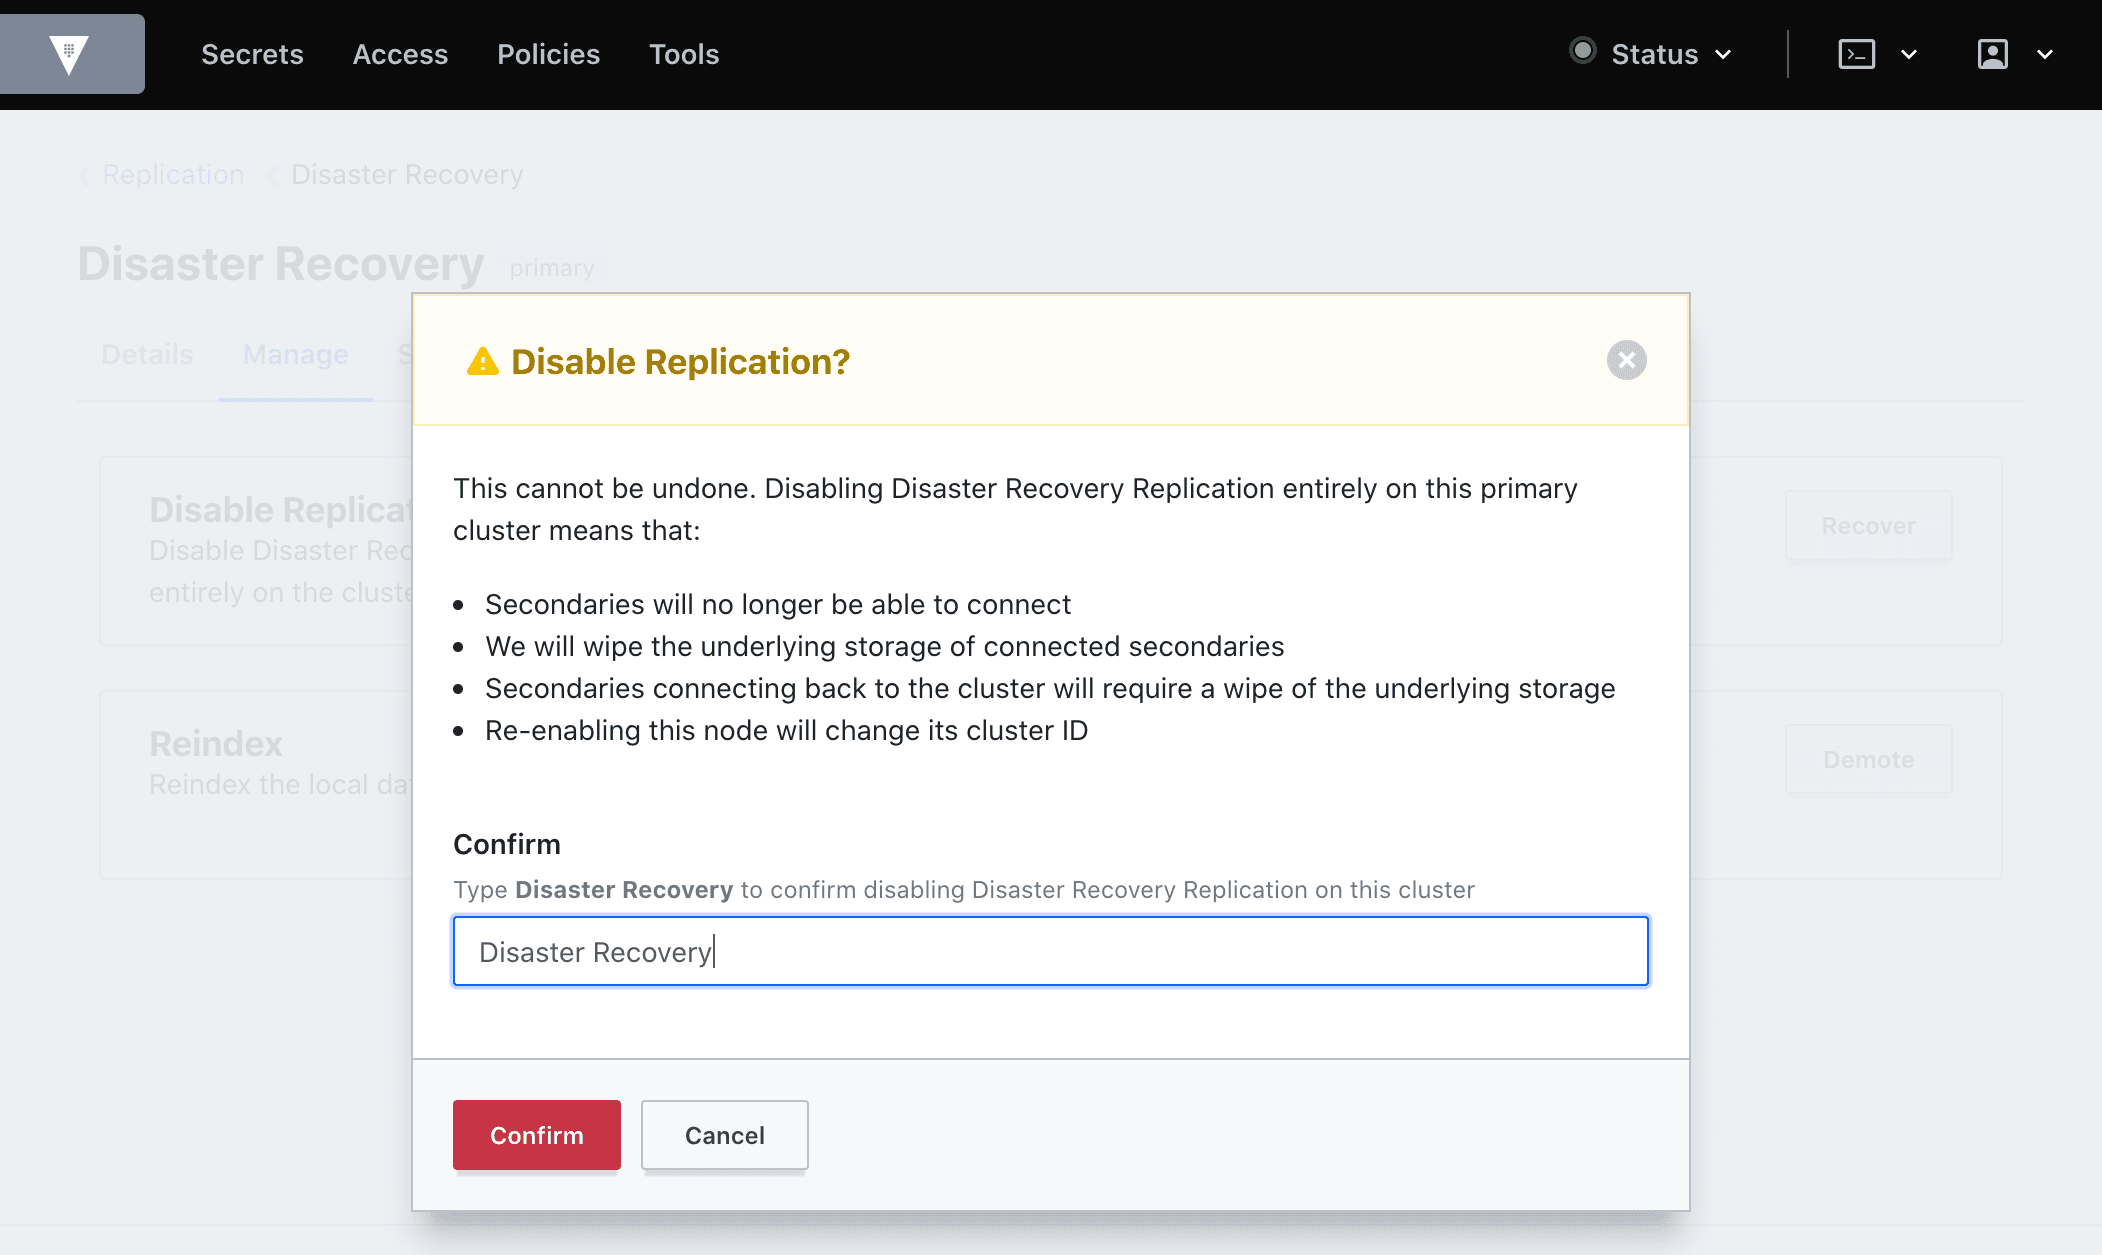Click the Status indicator circle icon
Image resolution: width=2102 pixels, height=1255 pixels.
1582,54
